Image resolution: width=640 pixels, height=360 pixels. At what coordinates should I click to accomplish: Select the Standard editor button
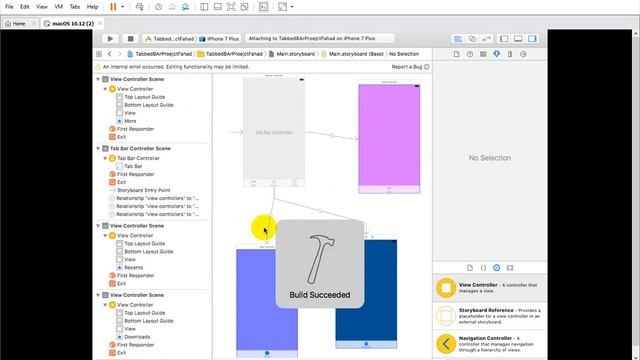[458, 39]
